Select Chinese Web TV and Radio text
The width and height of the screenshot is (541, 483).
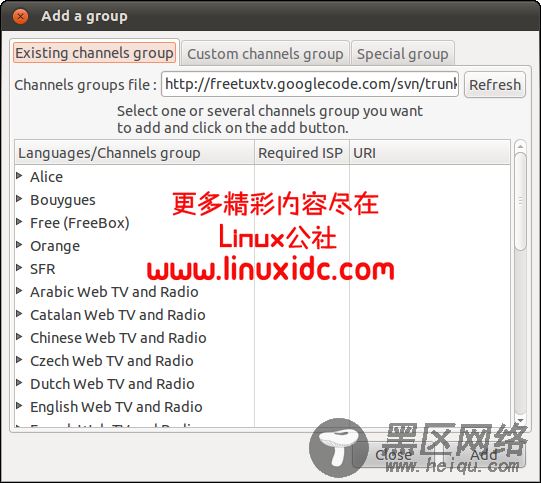coord(118,338)
